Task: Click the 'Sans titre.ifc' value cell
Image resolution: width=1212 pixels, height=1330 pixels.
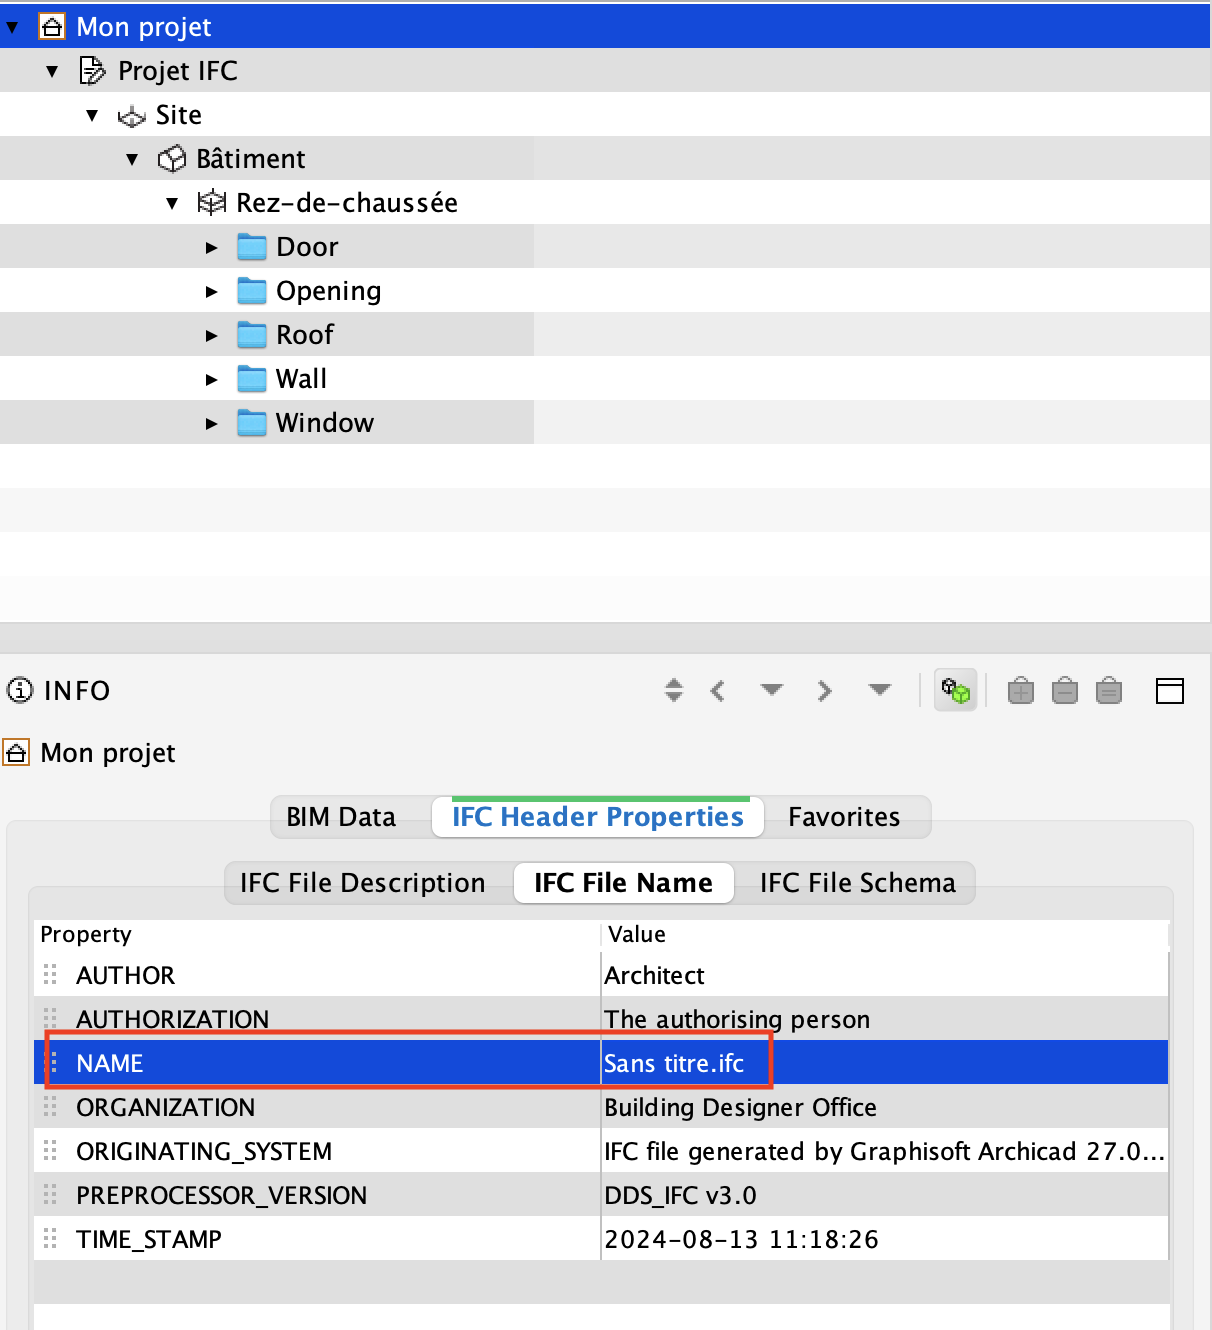Action: tap(885, 1063)
